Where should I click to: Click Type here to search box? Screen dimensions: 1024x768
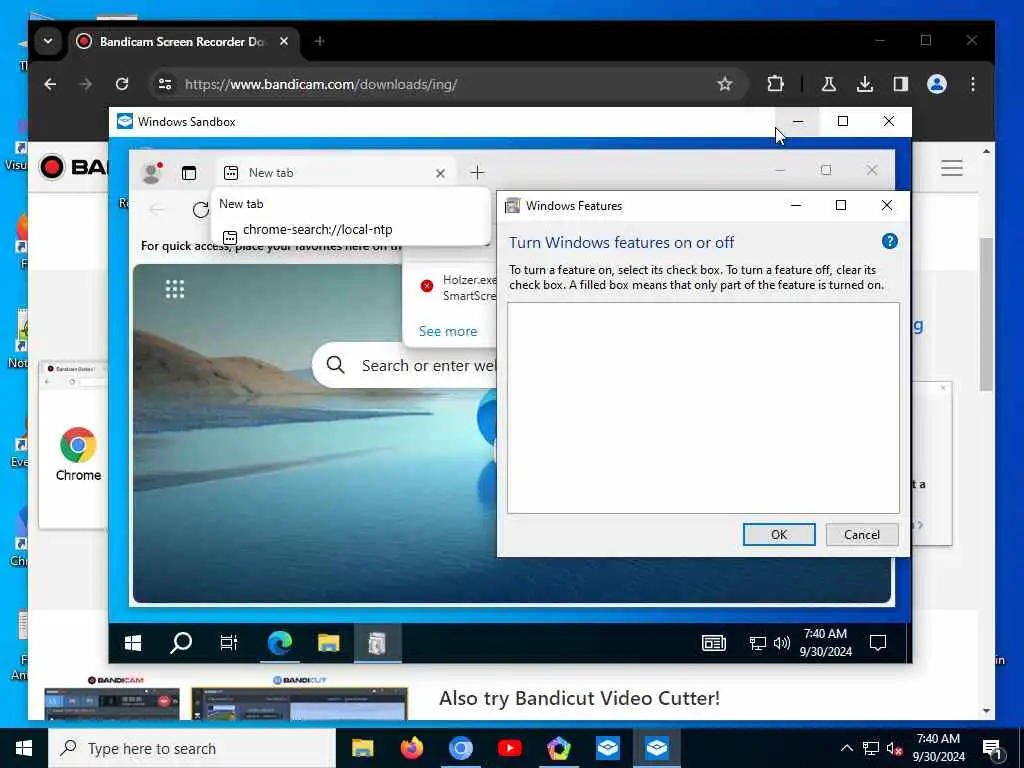click(x=192, y=748)
